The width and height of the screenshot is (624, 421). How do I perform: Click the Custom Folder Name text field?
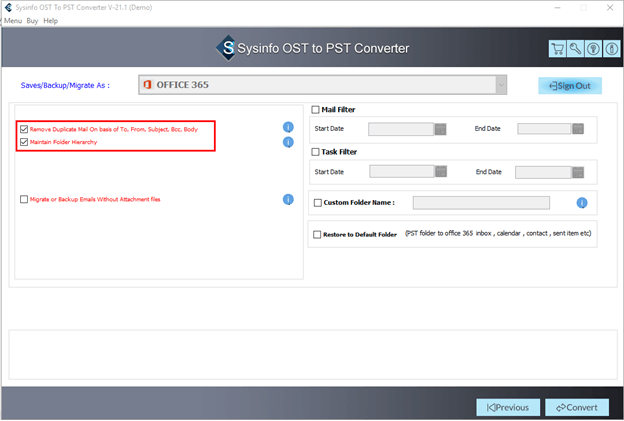pyautogui.click(x=481, y=203)
